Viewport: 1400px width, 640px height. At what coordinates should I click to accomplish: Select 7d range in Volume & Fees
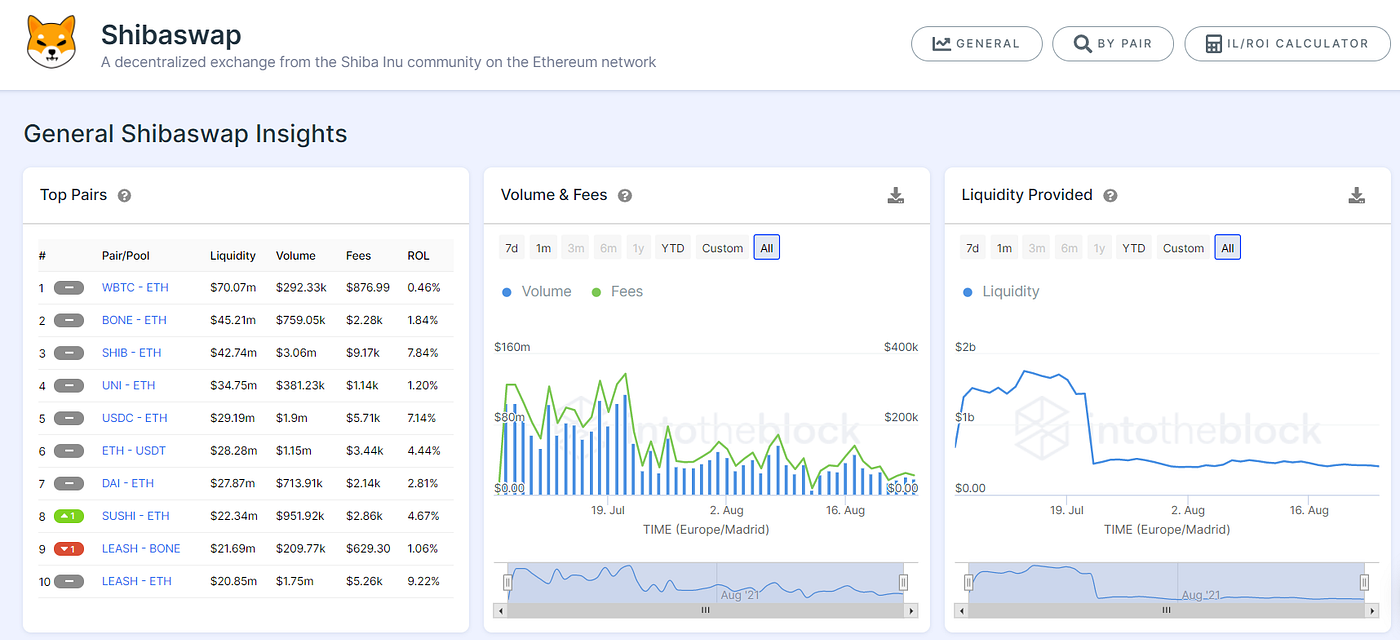(x=512, y=248)
